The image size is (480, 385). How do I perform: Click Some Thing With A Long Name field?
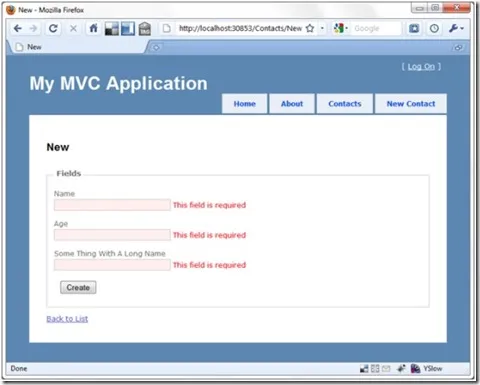tap(112, 265)
